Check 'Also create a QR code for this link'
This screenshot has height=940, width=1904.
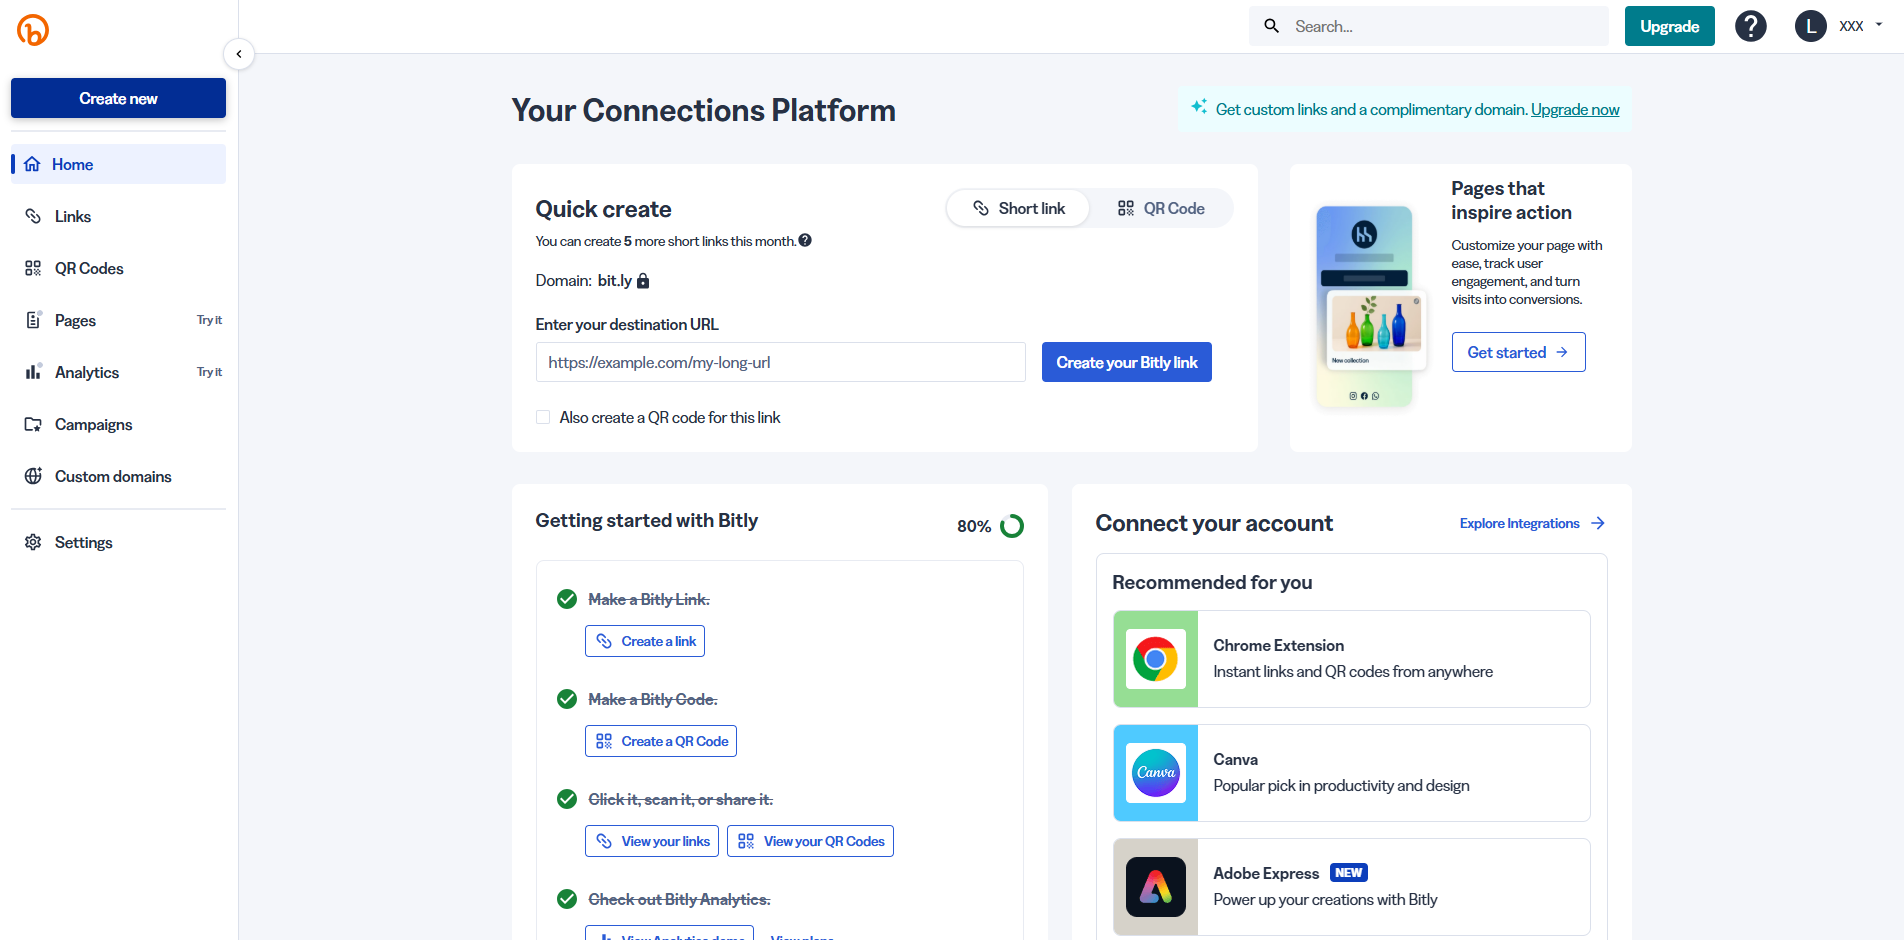pyautogui.click(x=543, y=417)
